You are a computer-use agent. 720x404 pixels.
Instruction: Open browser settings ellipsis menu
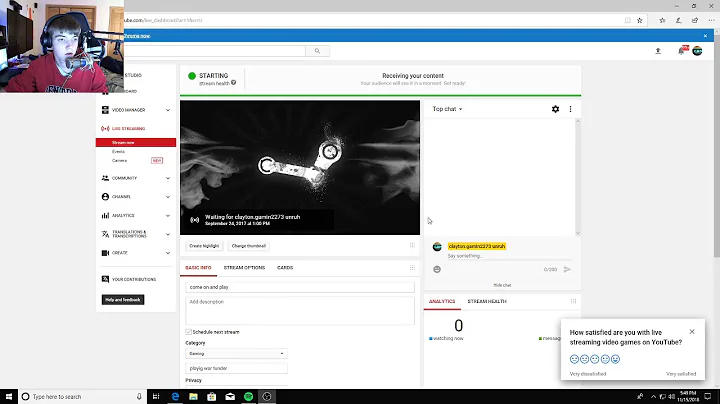click(711, 20)
